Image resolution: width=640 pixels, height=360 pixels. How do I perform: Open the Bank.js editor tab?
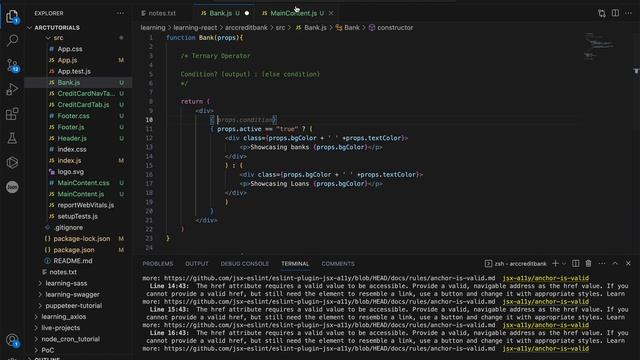click(x=224, y=13)
